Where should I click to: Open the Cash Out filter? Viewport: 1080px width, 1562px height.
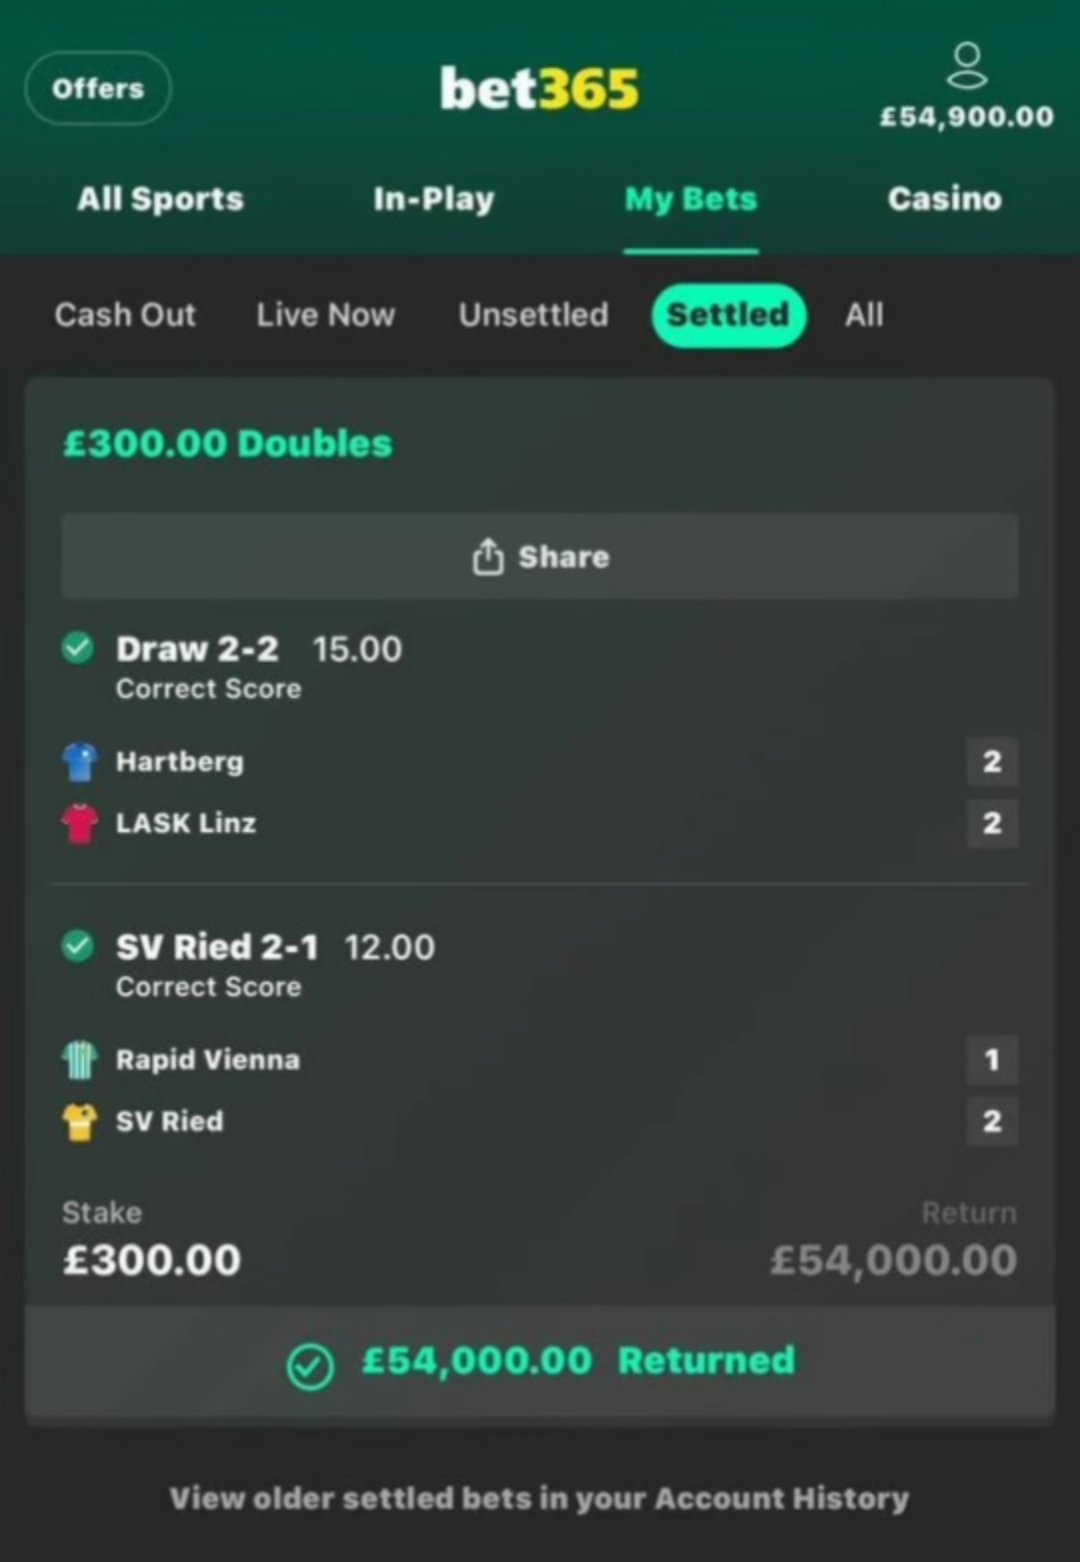pyautogui.click(x=125, y=315)
